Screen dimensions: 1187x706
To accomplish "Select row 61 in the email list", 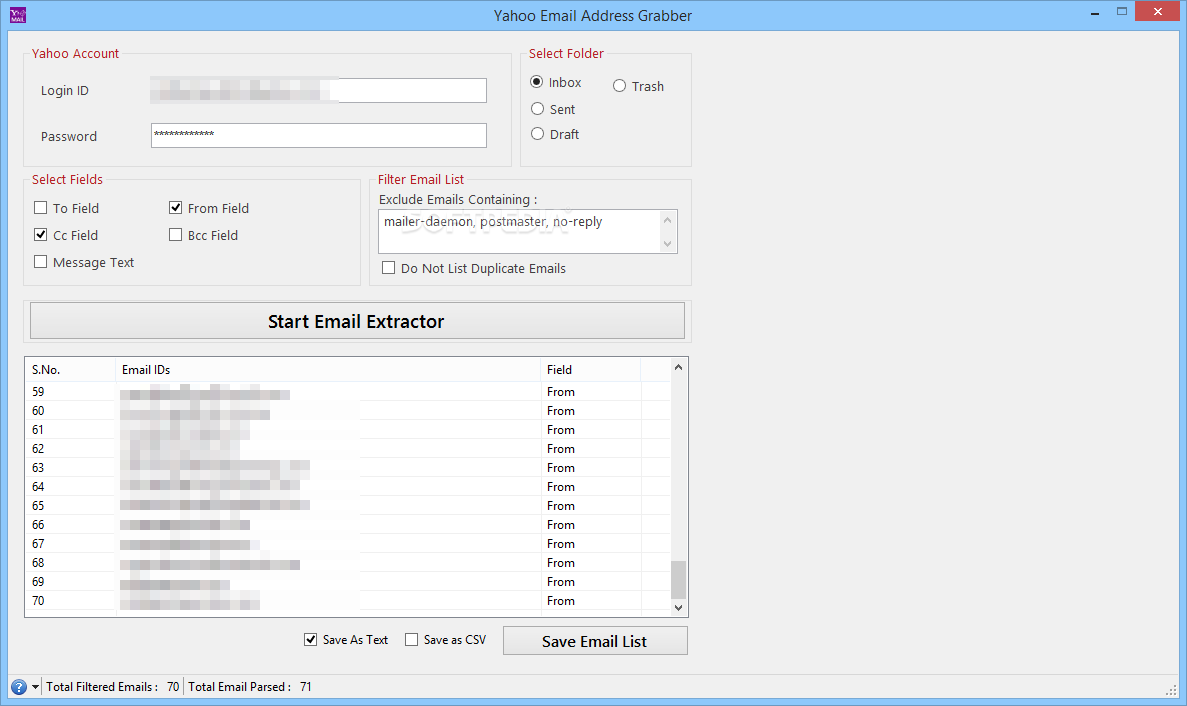I will pos(347,430).
